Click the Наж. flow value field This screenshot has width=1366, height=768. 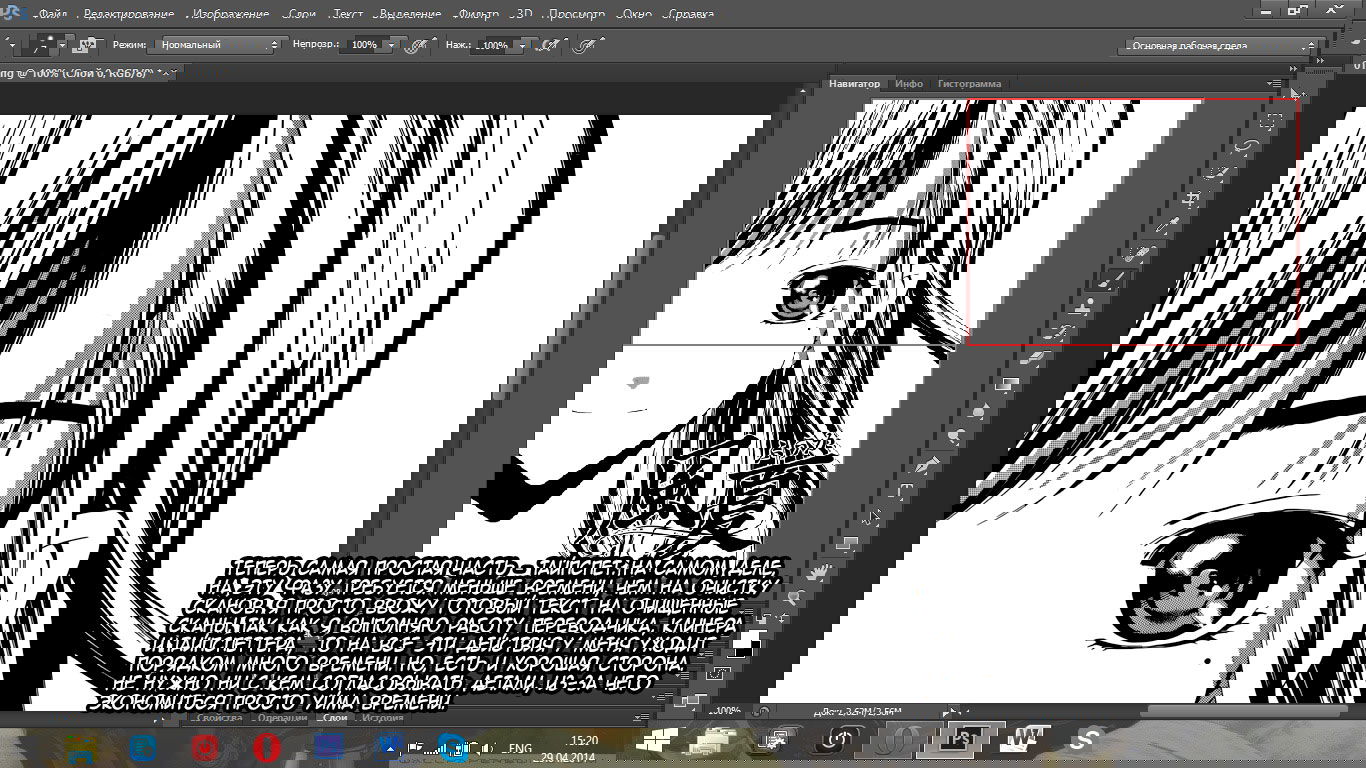[494, 45]
